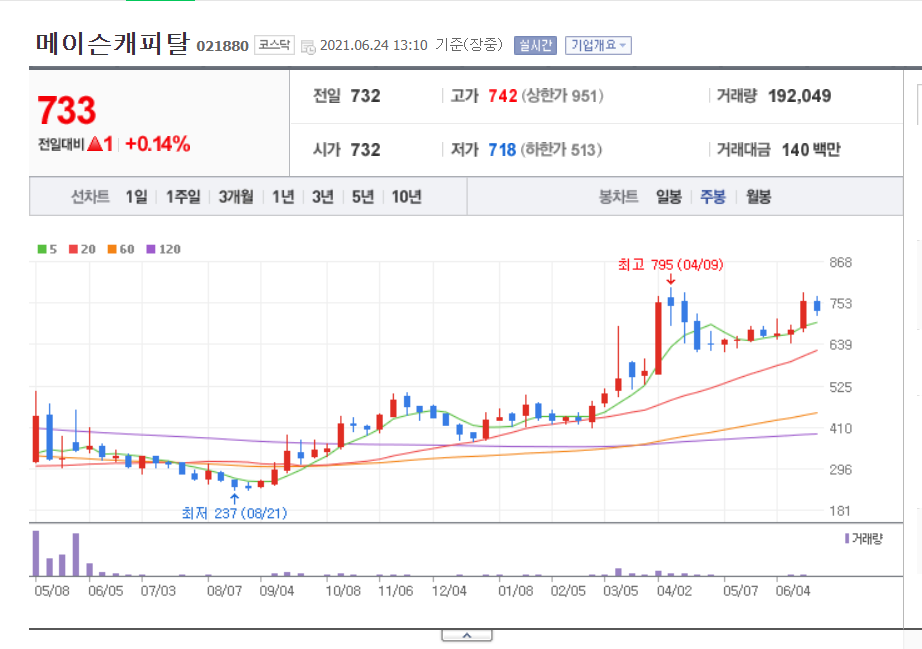Click the 거래대금 140 백만 value

coord(811,150)
